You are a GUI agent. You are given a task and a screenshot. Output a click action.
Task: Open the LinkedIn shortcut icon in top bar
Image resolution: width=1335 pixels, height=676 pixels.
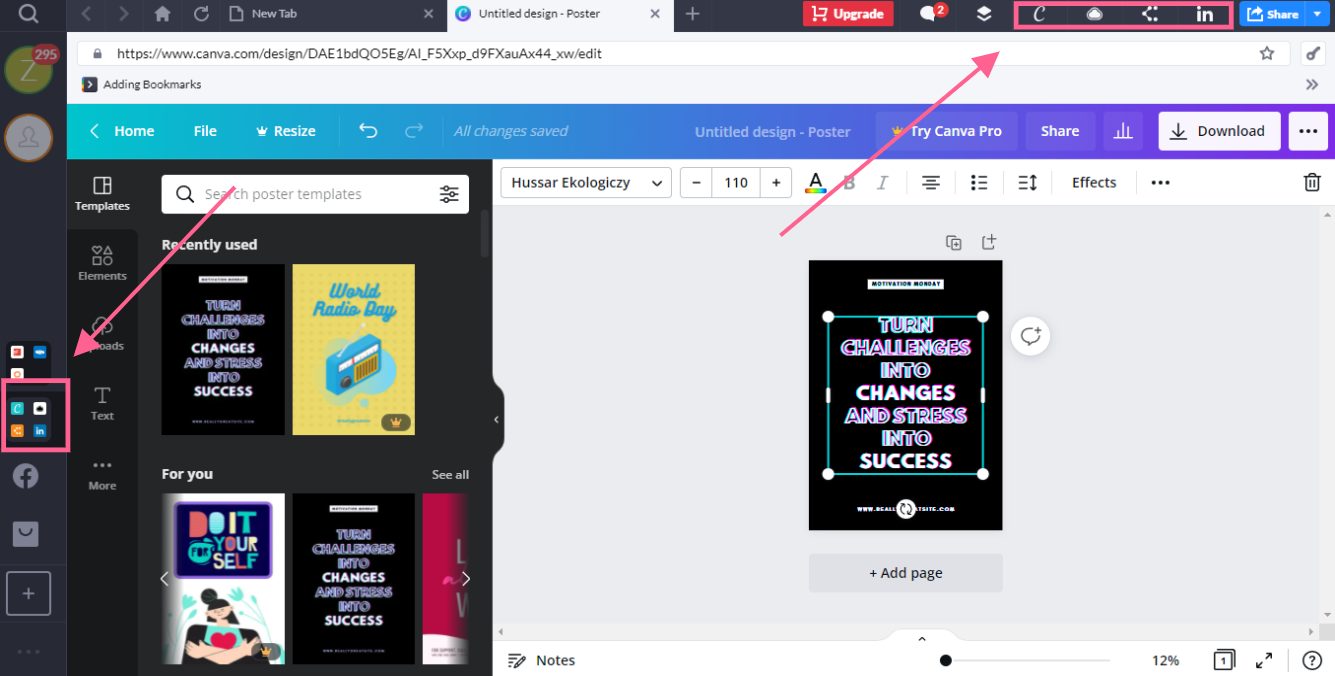click(1205, 14)
